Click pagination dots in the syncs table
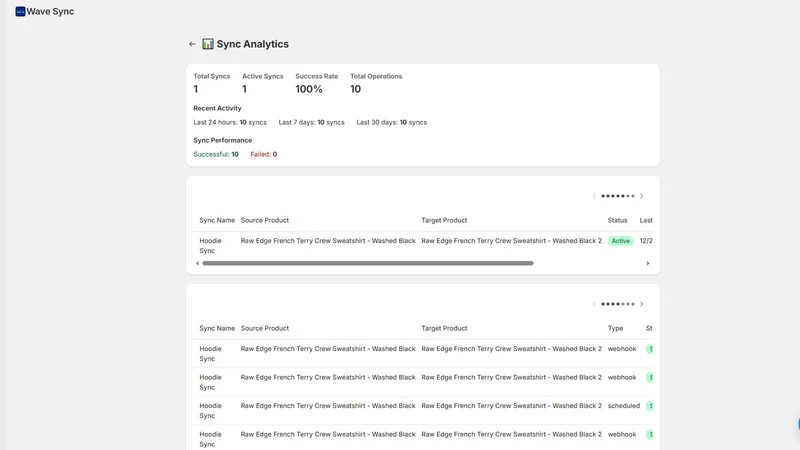800x450 pixels. click(x=618, y=196)
